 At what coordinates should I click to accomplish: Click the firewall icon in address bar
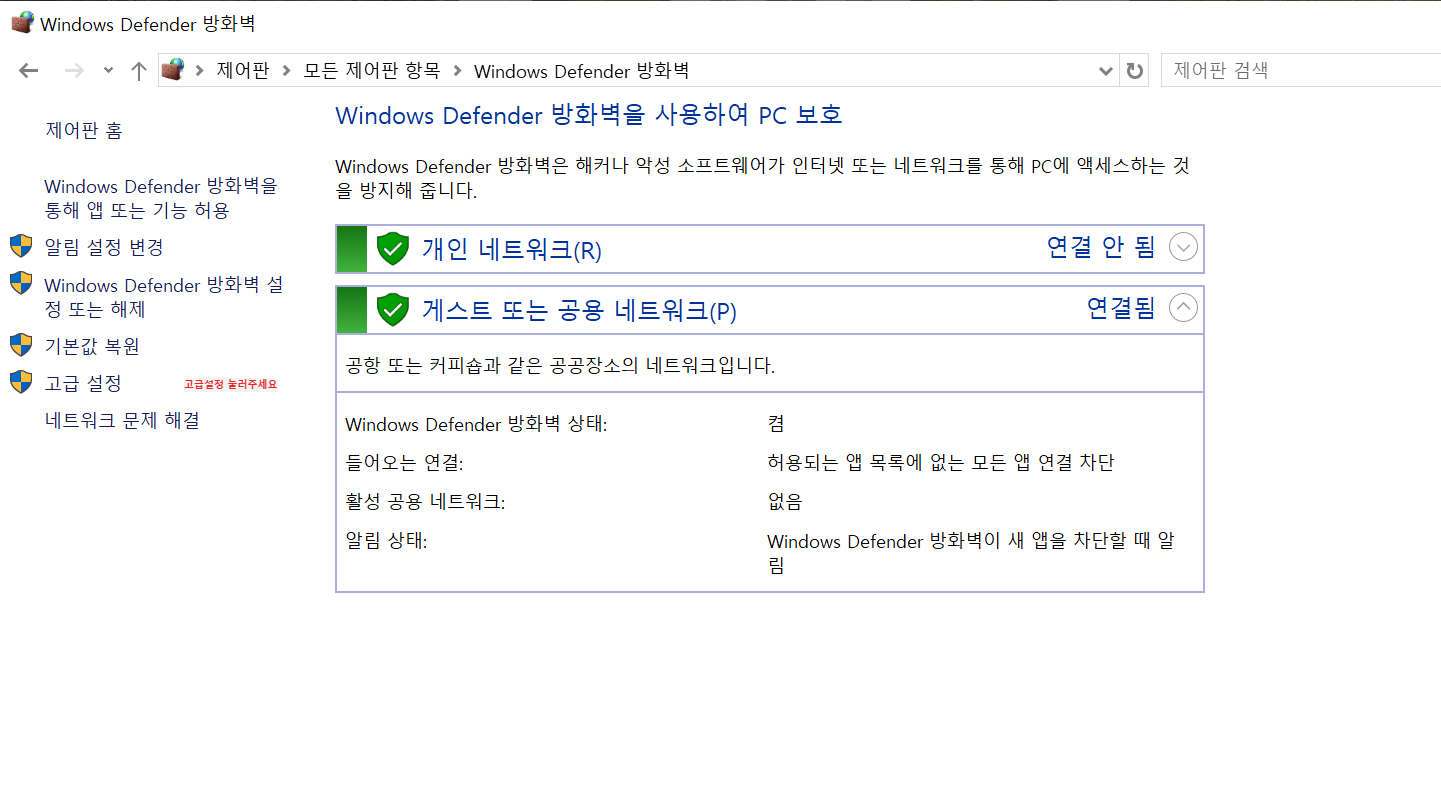point(173,70)
